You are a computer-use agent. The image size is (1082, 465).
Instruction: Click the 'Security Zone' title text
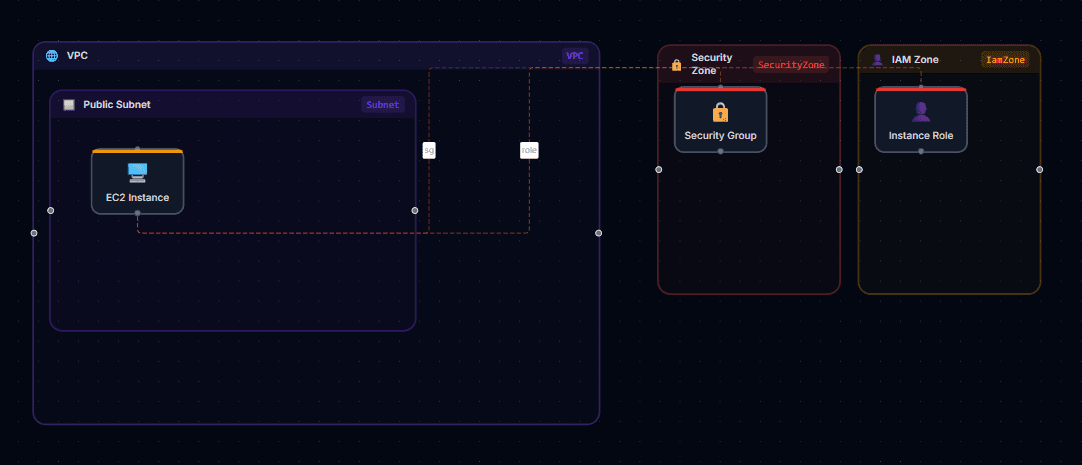pyautogui.click(x=712, y=64)
